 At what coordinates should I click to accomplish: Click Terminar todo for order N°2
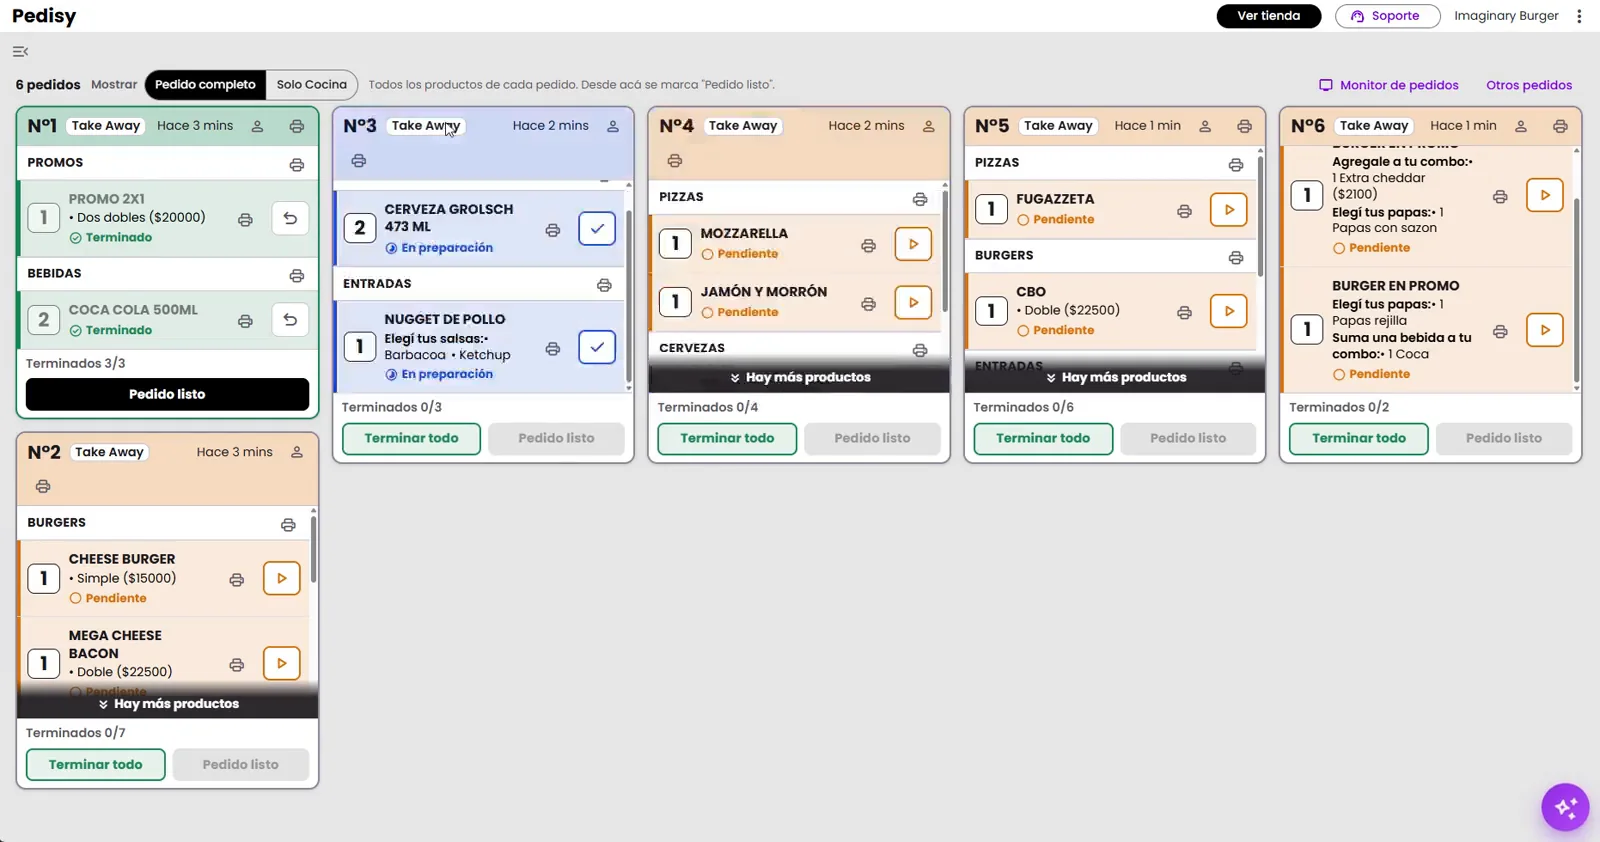click(x=96, y=765)
